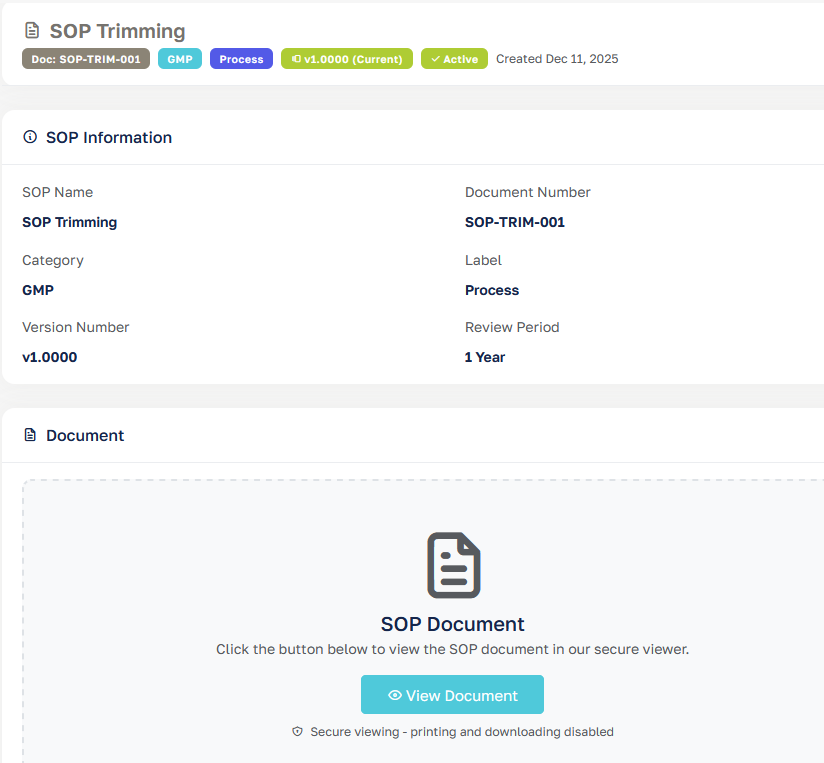Click the SOP Information section heading

coord(109,138)
